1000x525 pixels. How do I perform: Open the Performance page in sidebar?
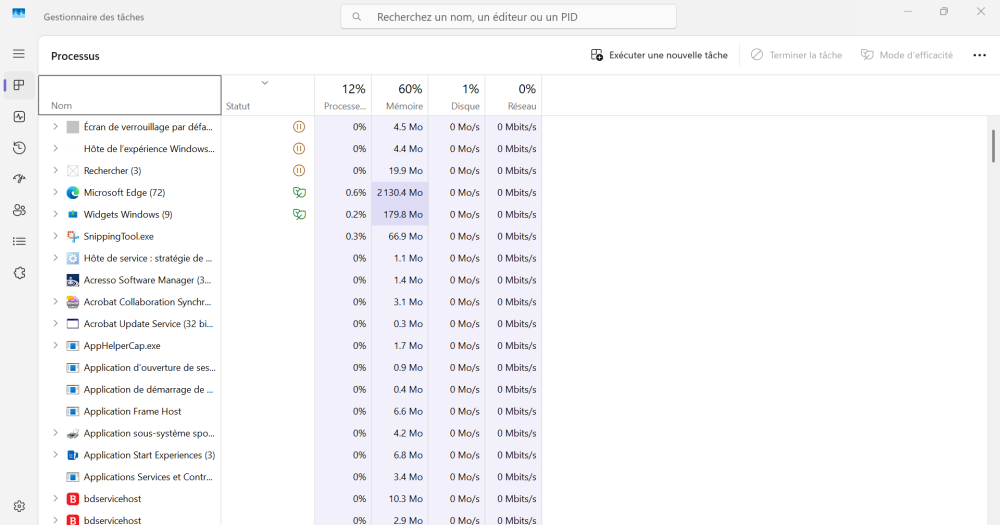pos(19,117)
